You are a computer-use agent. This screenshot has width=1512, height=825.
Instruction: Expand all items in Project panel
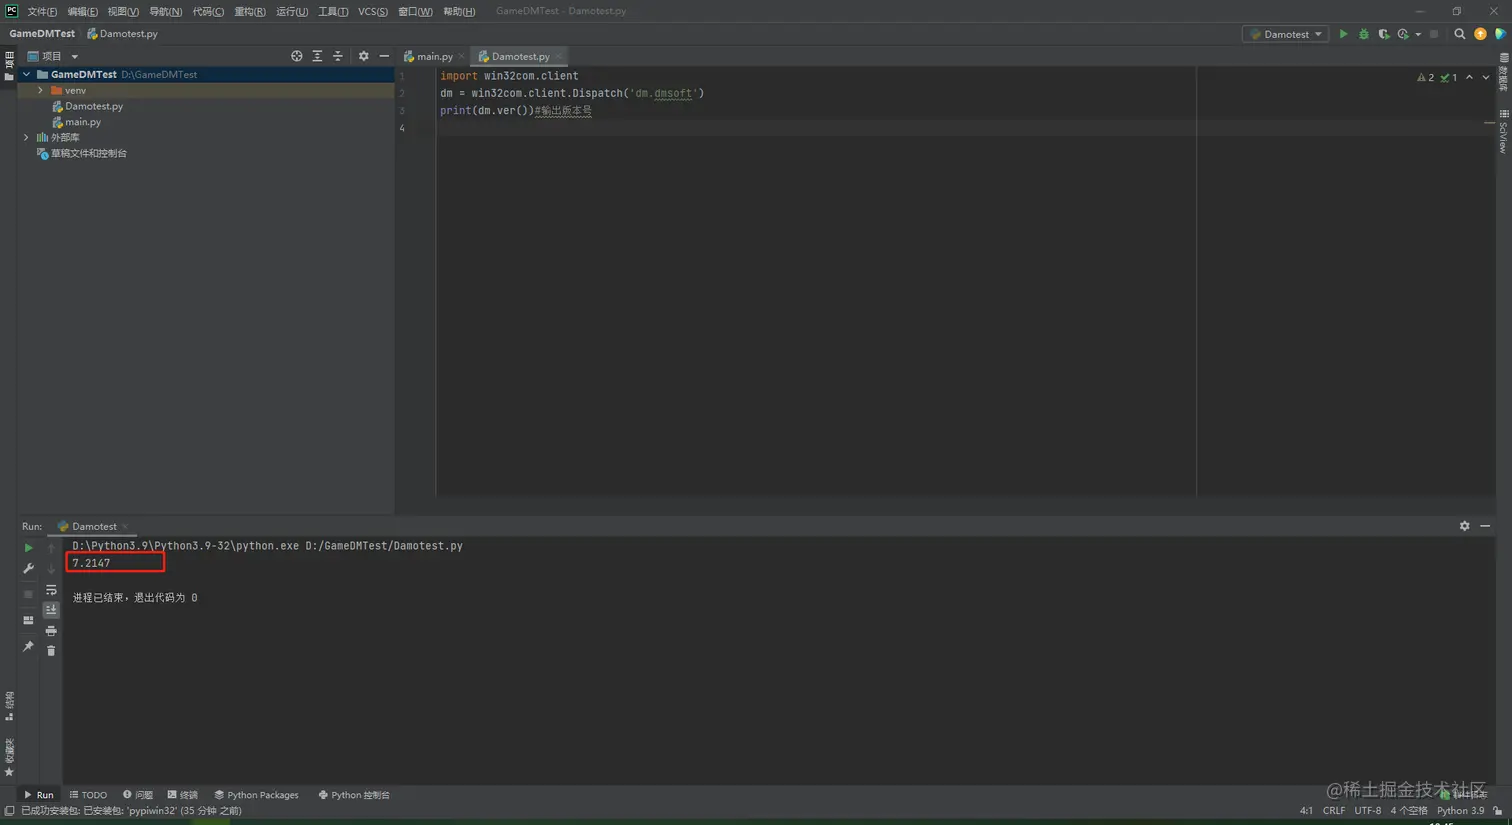pyautogui.click(x=317, y=56)
